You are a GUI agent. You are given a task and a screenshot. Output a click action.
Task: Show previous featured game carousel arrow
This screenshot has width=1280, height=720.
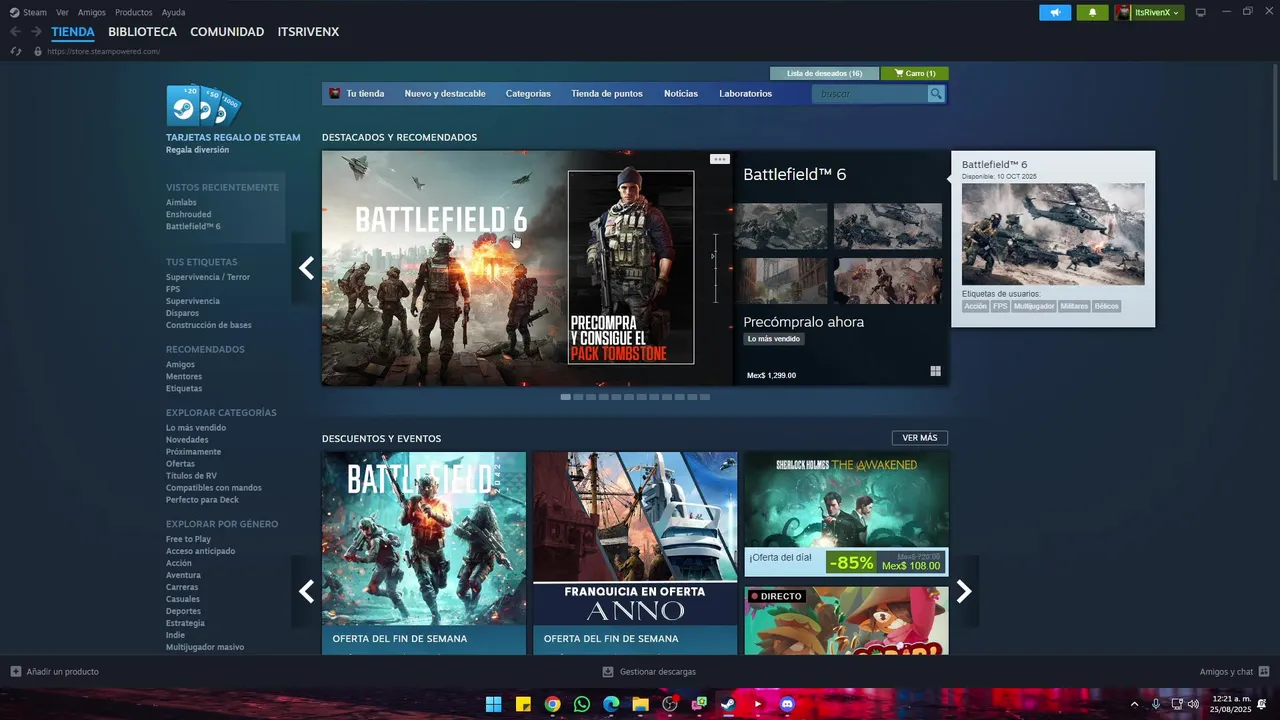click(x=306, y=268)
